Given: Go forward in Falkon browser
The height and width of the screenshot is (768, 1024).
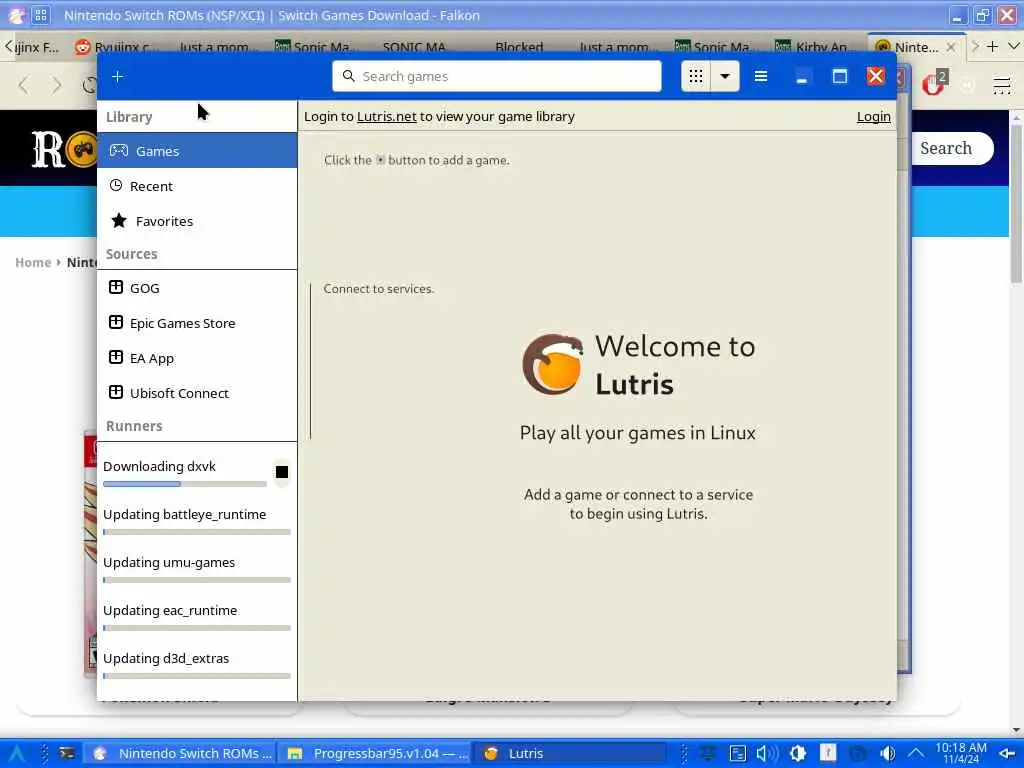Looking at the screenshot, I should [x=57, y=85].
